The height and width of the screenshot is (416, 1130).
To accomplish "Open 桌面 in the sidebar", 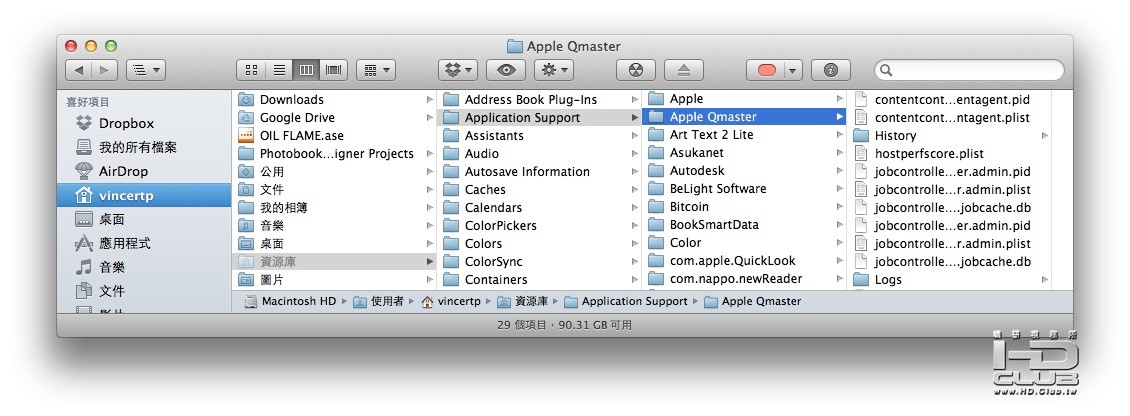I will pos(144,219).
